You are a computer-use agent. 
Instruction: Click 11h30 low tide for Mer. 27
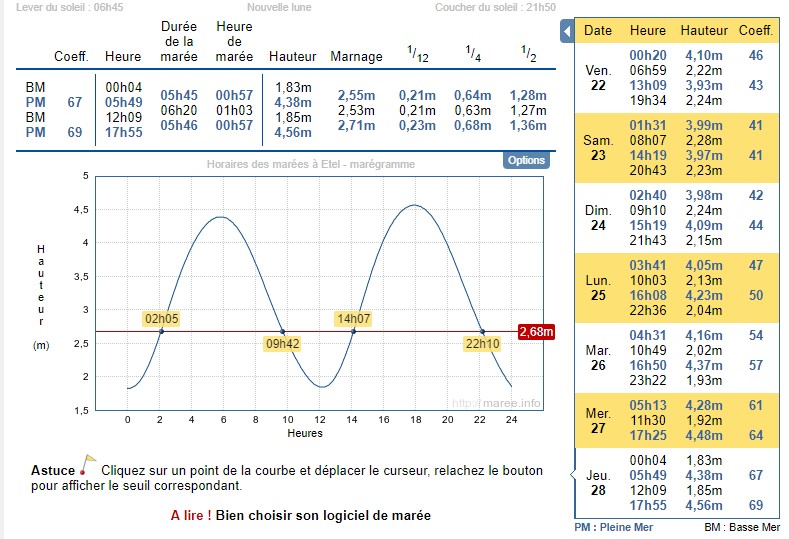[x=648, y=420]
